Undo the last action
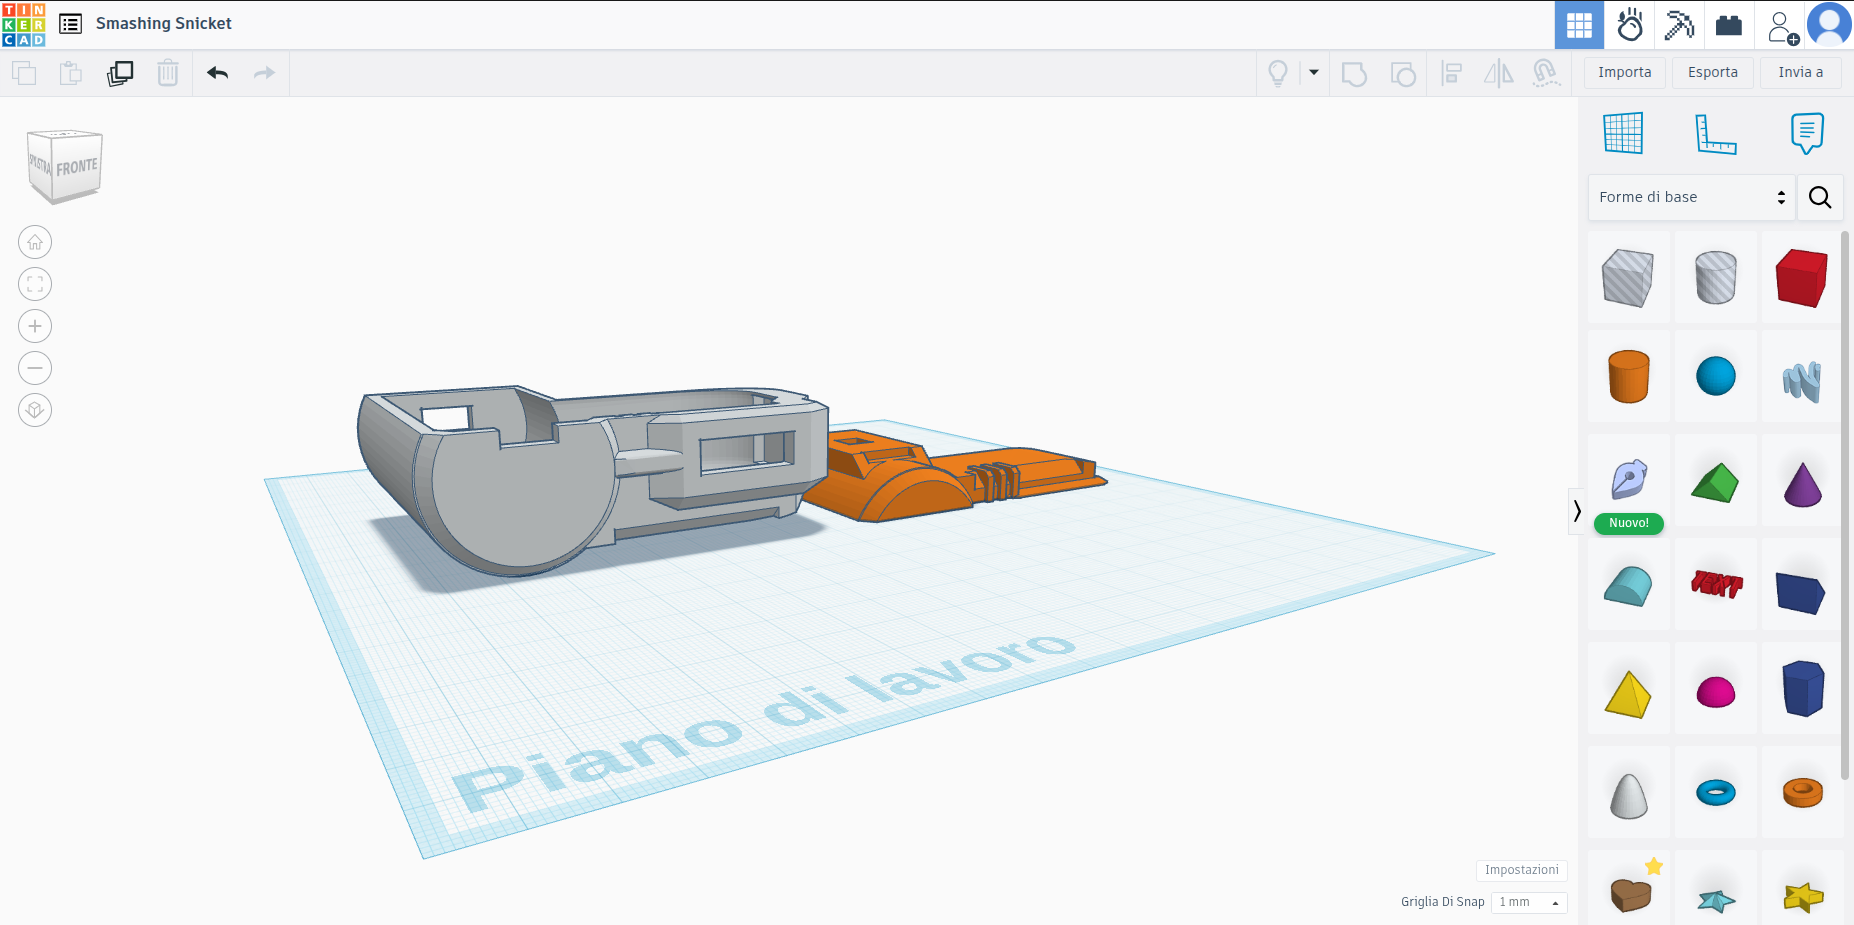The height and width of the screenshot is (925, 1854). (218, 73)
